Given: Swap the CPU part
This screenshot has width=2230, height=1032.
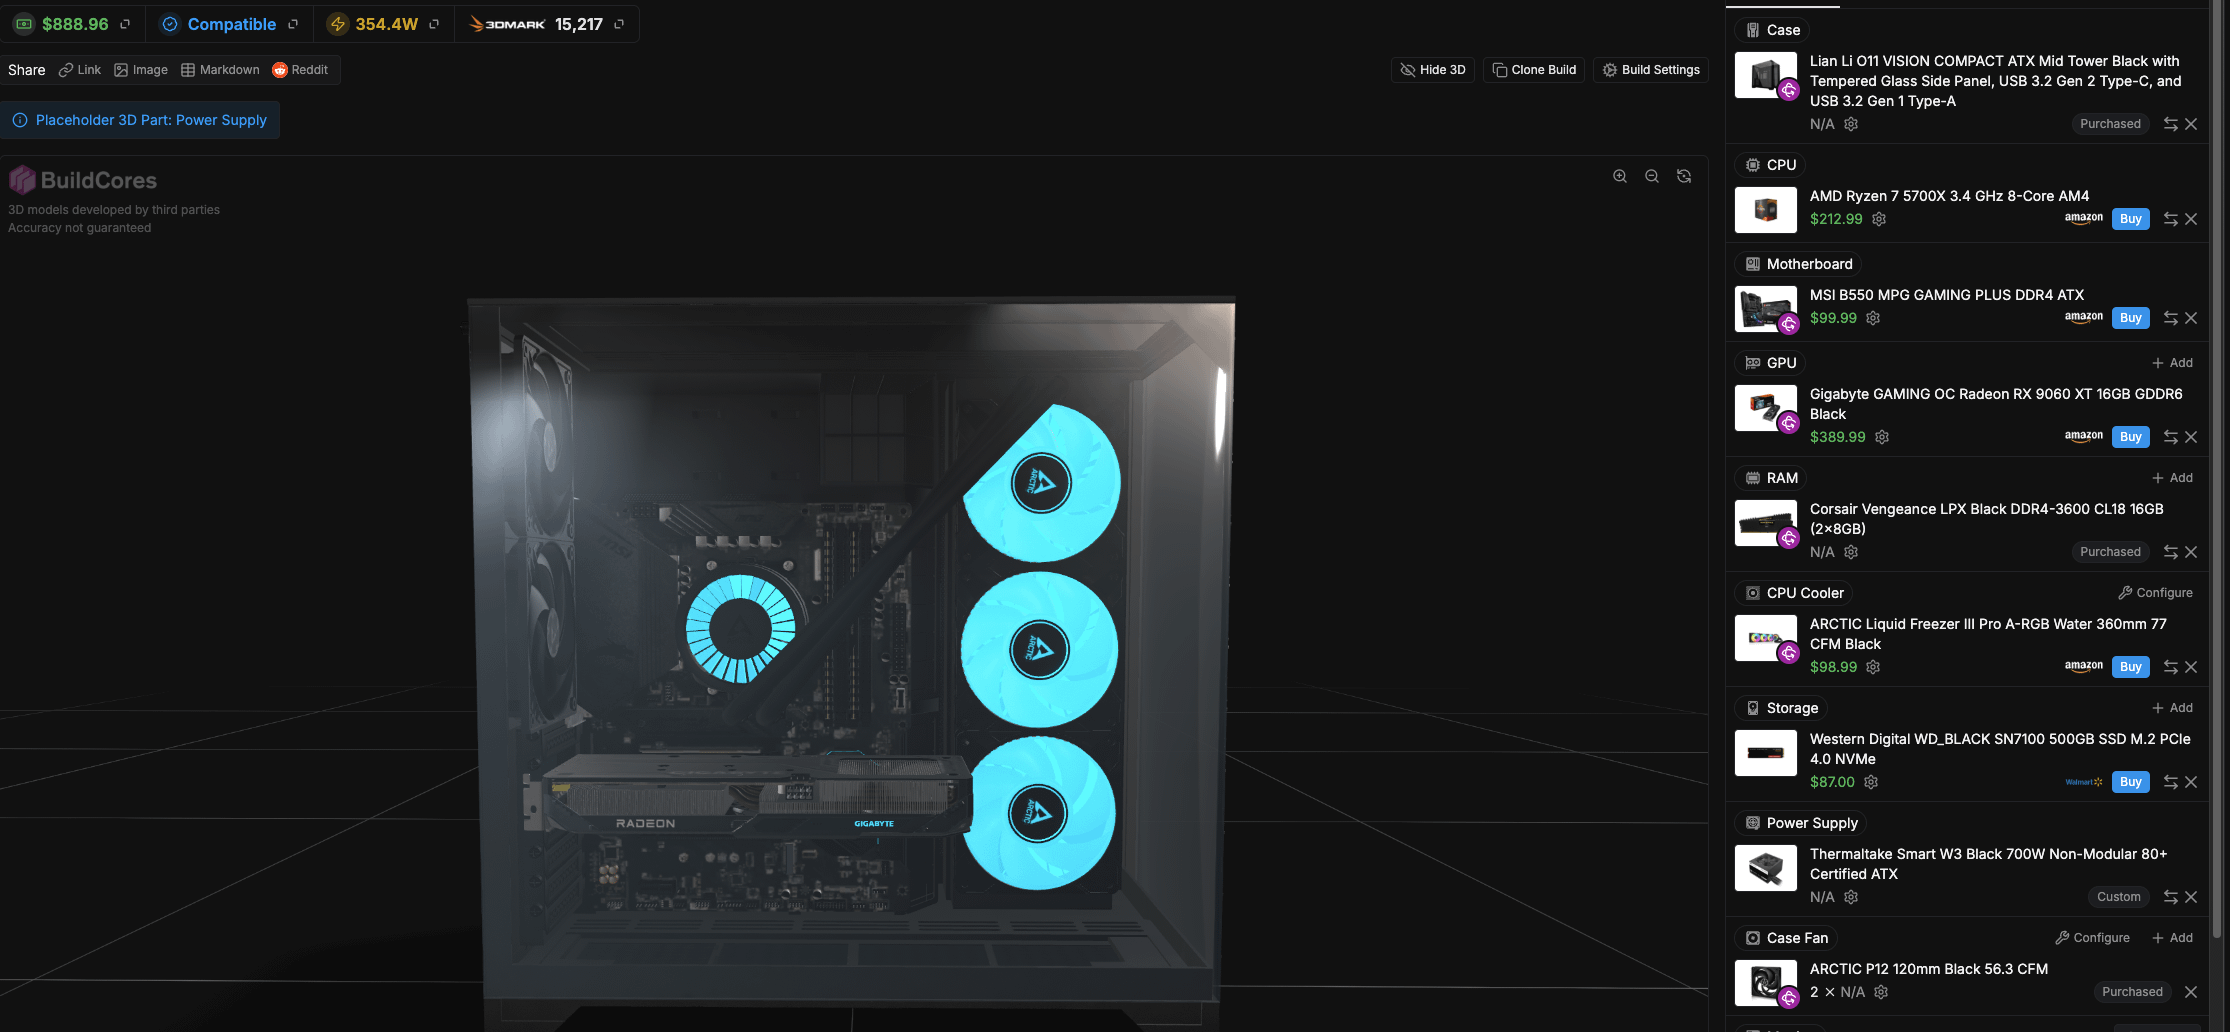Looking at the screenshot, I should coord(2170,219).
